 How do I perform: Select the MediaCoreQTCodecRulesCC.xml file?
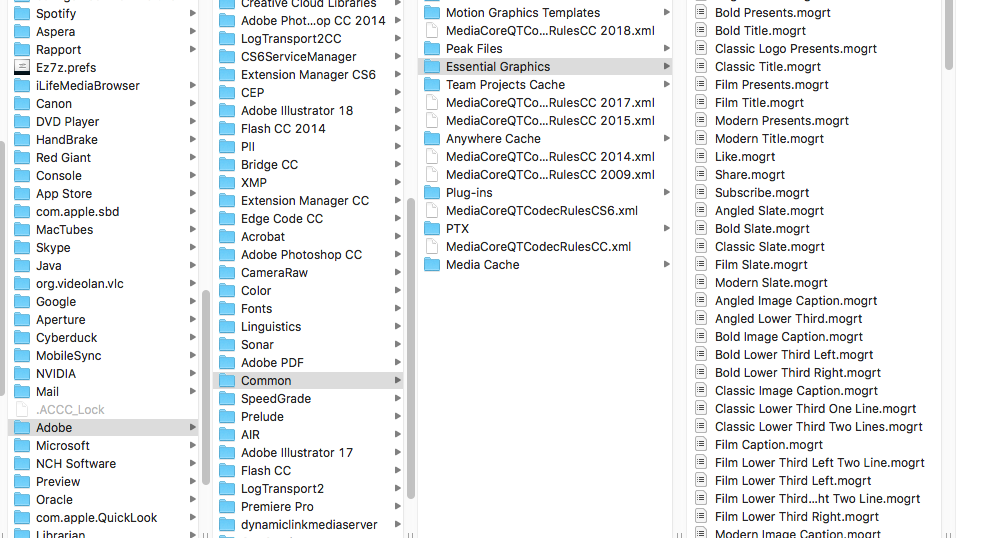(x=545, y=247)
